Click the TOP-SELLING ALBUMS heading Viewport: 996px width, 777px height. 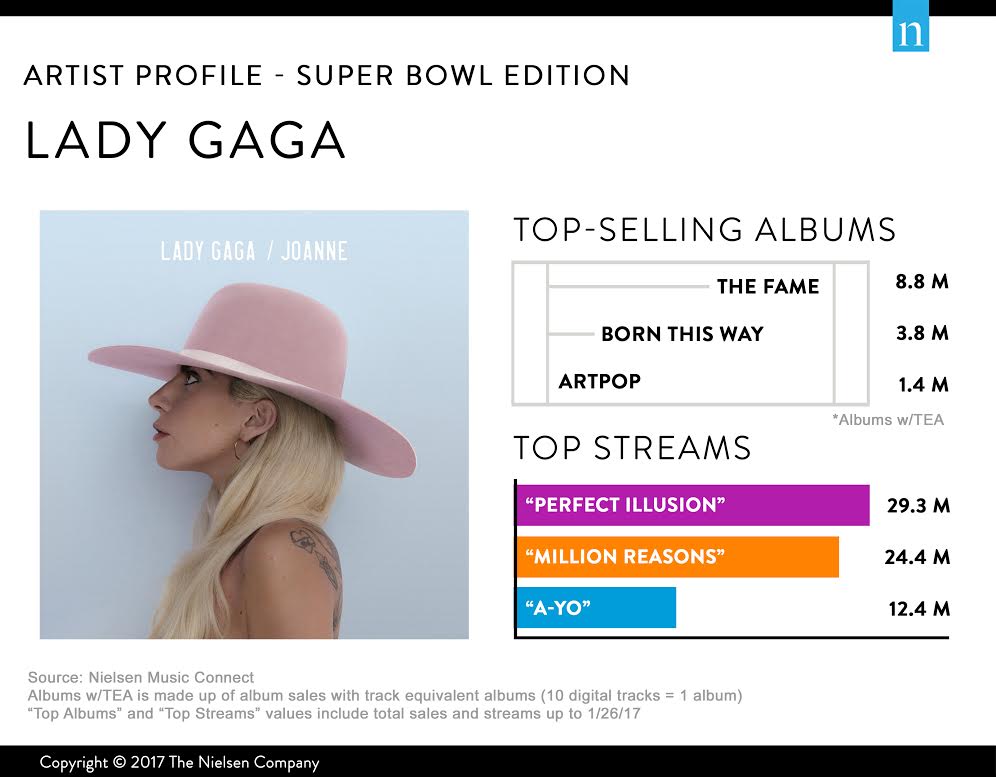[704, 230]
